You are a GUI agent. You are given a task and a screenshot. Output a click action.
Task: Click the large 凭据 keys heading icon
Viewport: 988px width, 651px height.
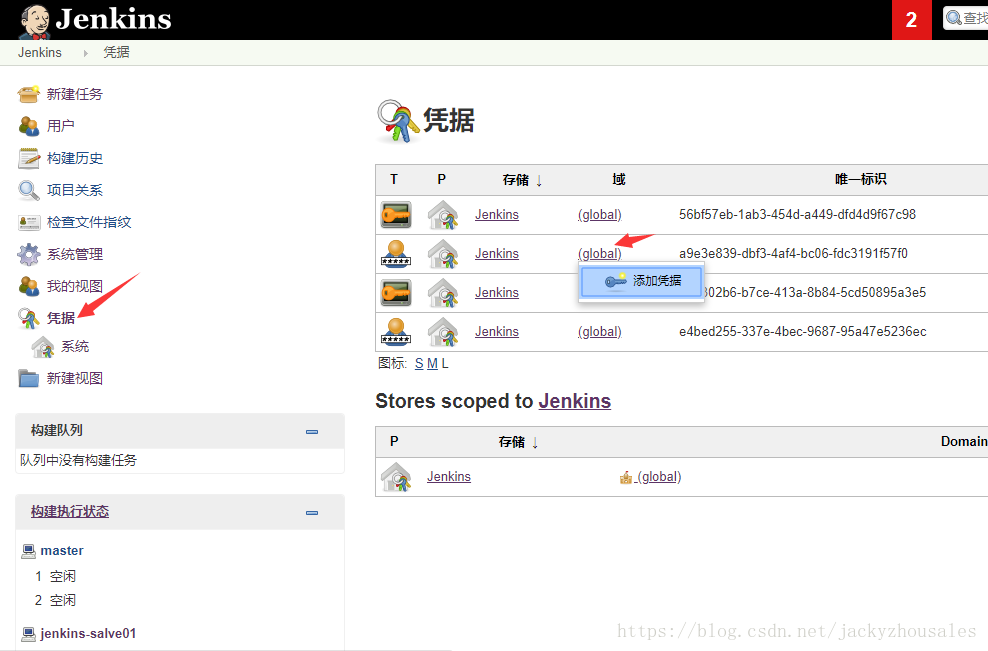click(x=398, y=121)
